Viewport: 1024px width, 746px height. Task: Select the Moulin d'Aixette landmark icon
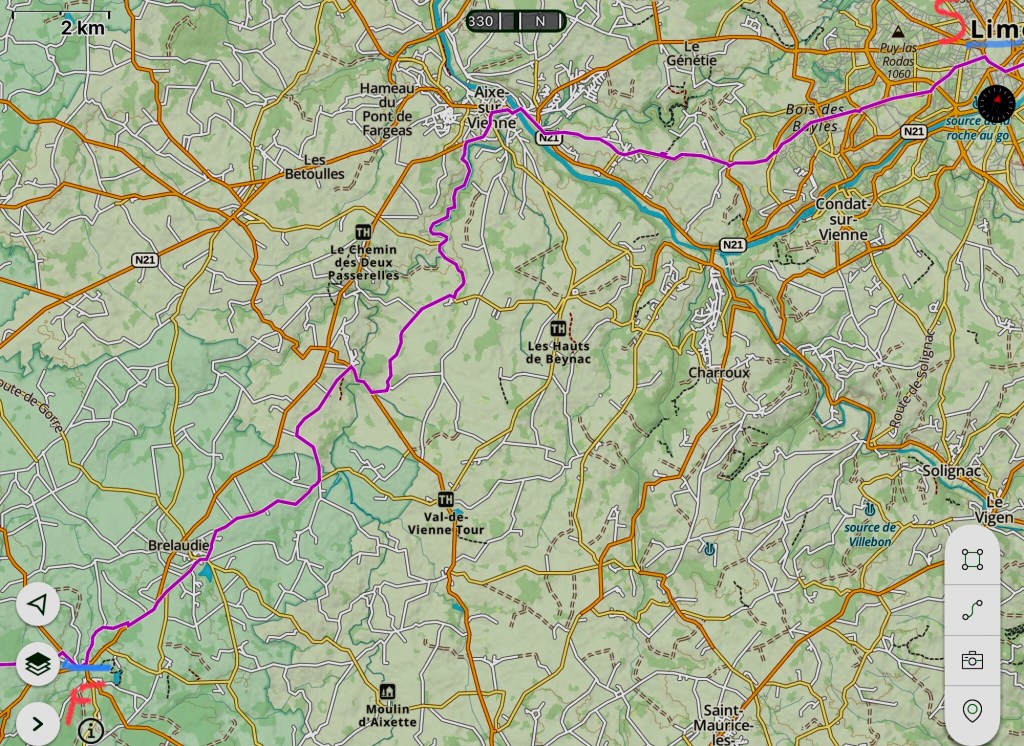pos(387,691)
